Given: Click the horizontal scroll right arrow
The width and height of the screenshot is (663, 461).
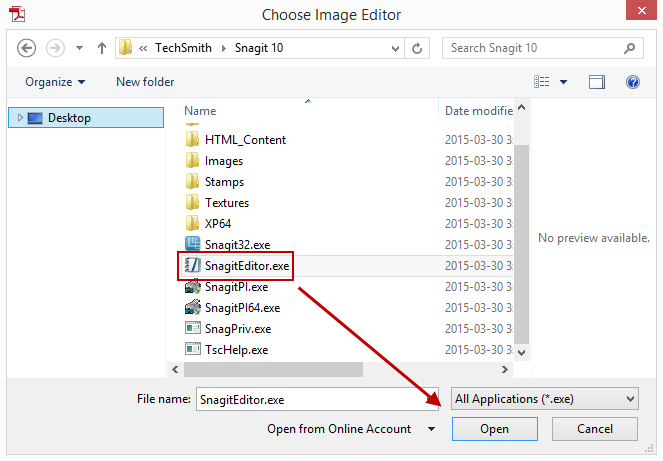Looking at the screenshot, I should (x=504, y=369).
